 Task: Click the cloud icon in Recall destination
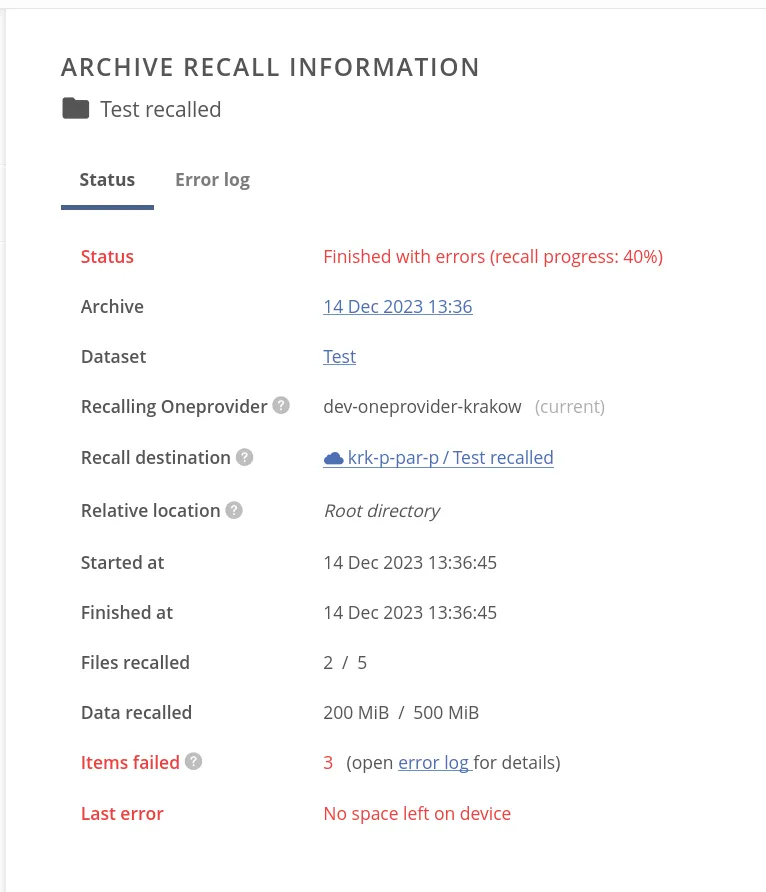click(x=333, y=457)
